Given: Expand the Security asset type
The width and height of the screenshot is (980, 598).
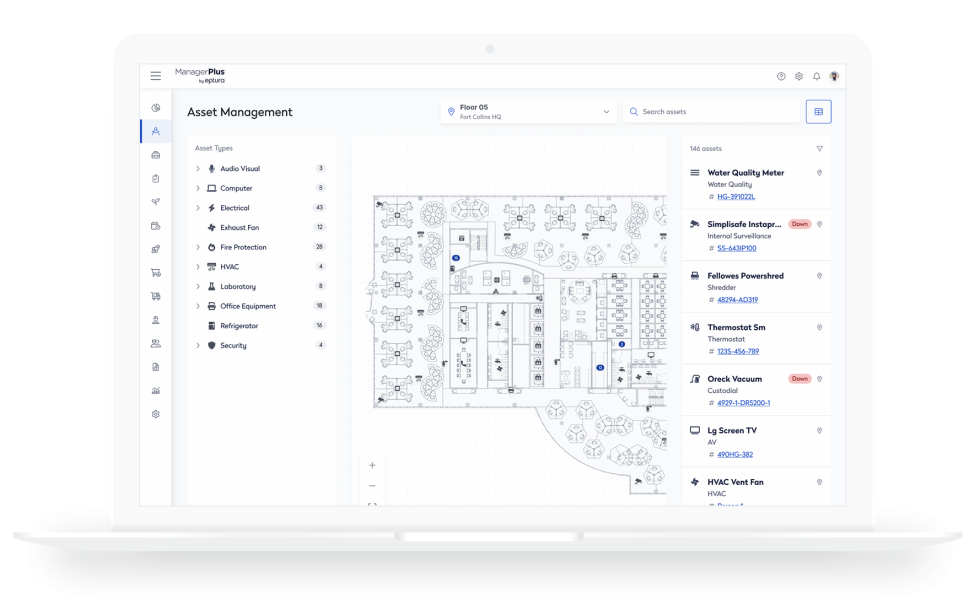Looking at the screenshot, I should [197, 345].
